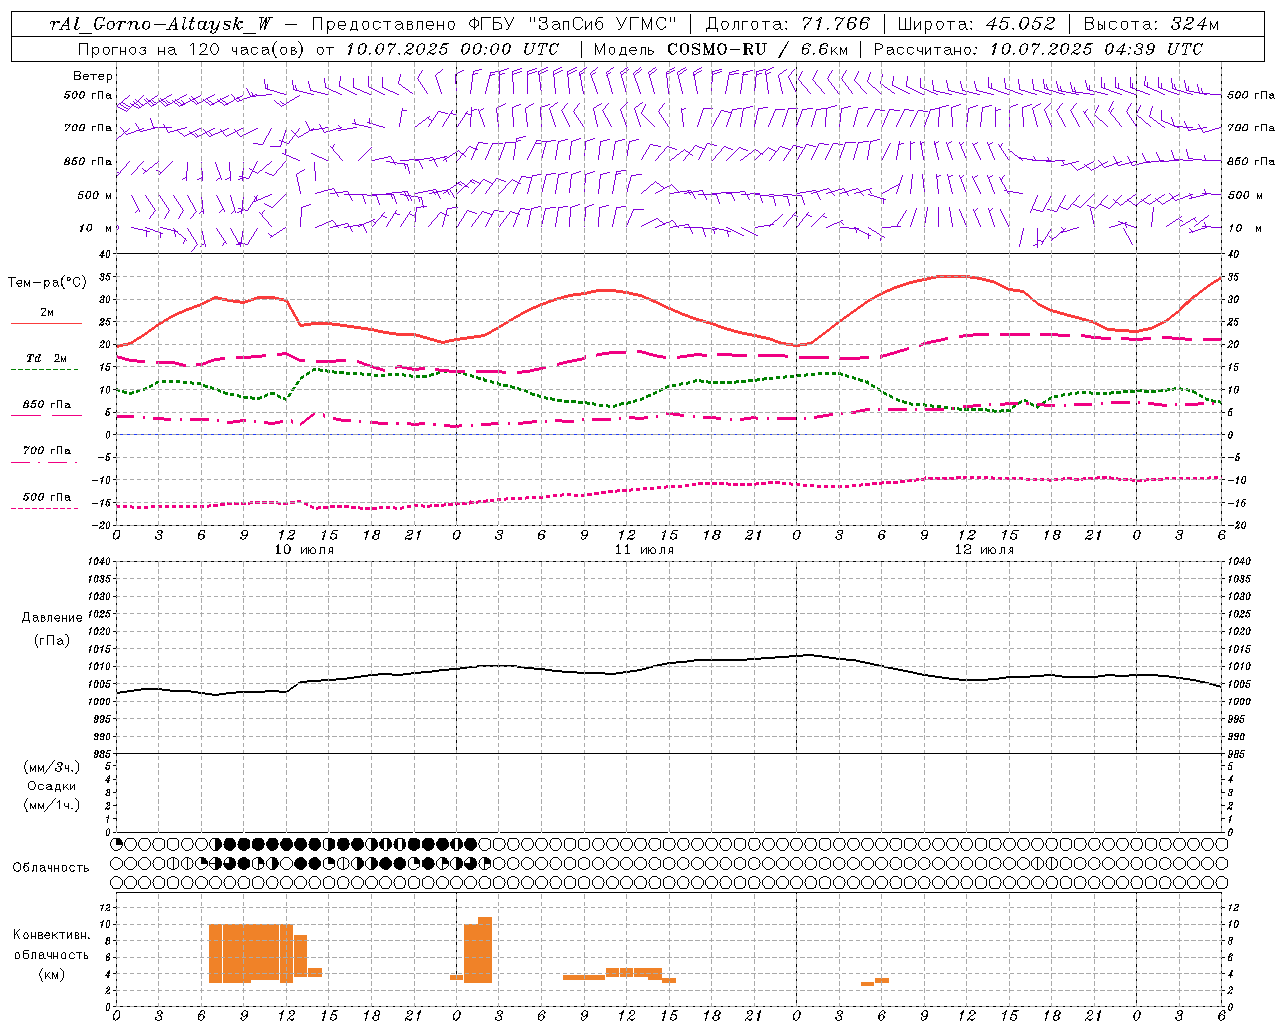Select the Облачность cloud cover label
1280x1024 pixels.
[x=51, y=868]
